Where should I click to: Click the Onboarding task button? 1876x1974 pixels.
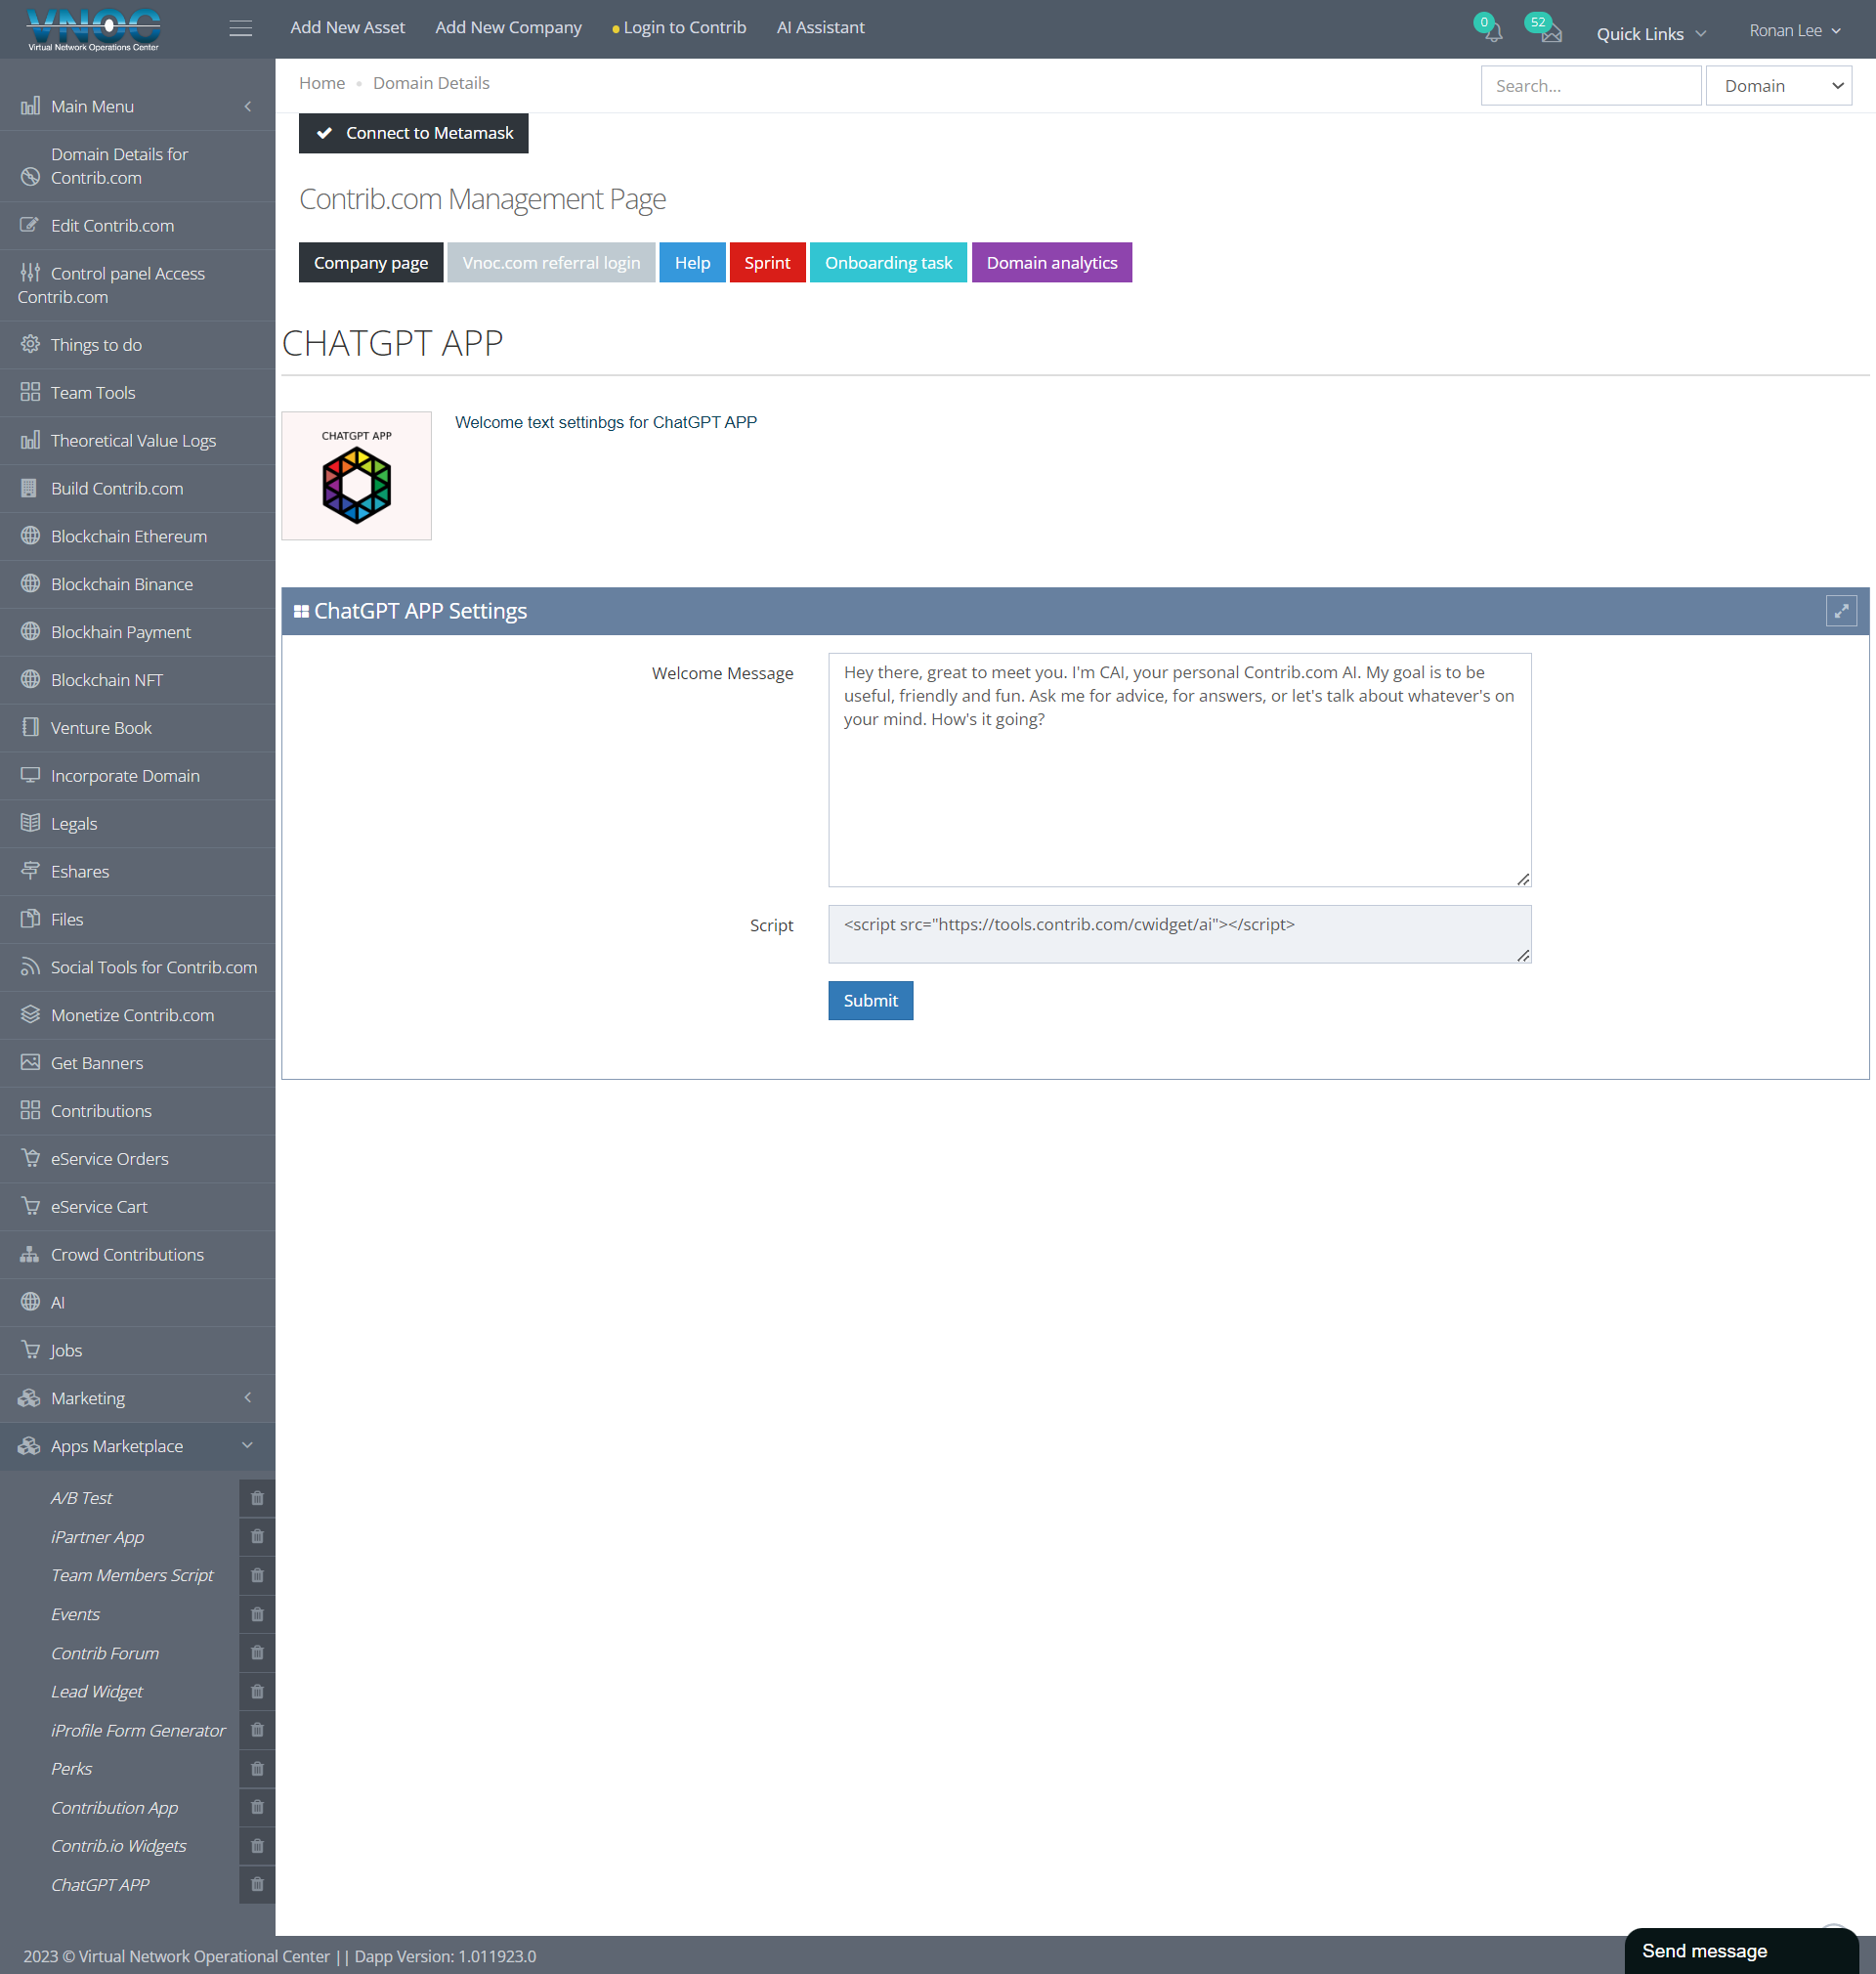(888, 263)
